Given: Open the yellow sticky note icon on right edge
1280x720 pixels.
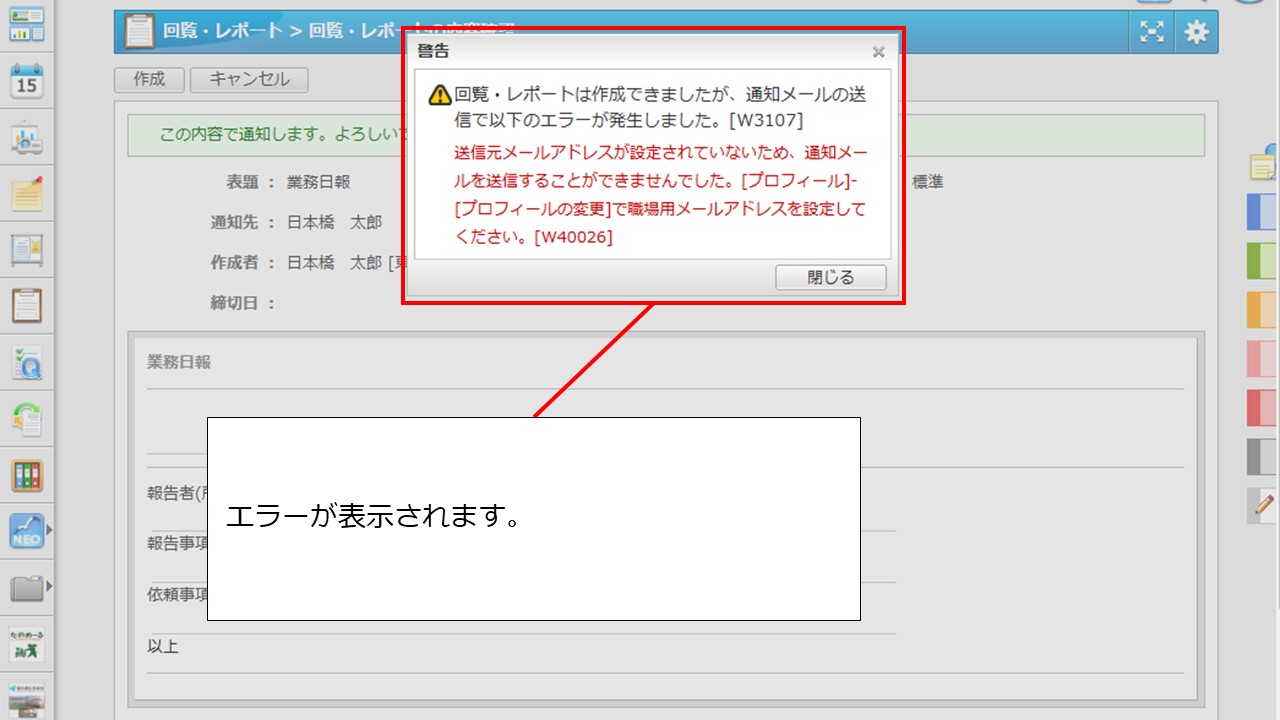Looking at the screenshot, I should point(1264,166).
